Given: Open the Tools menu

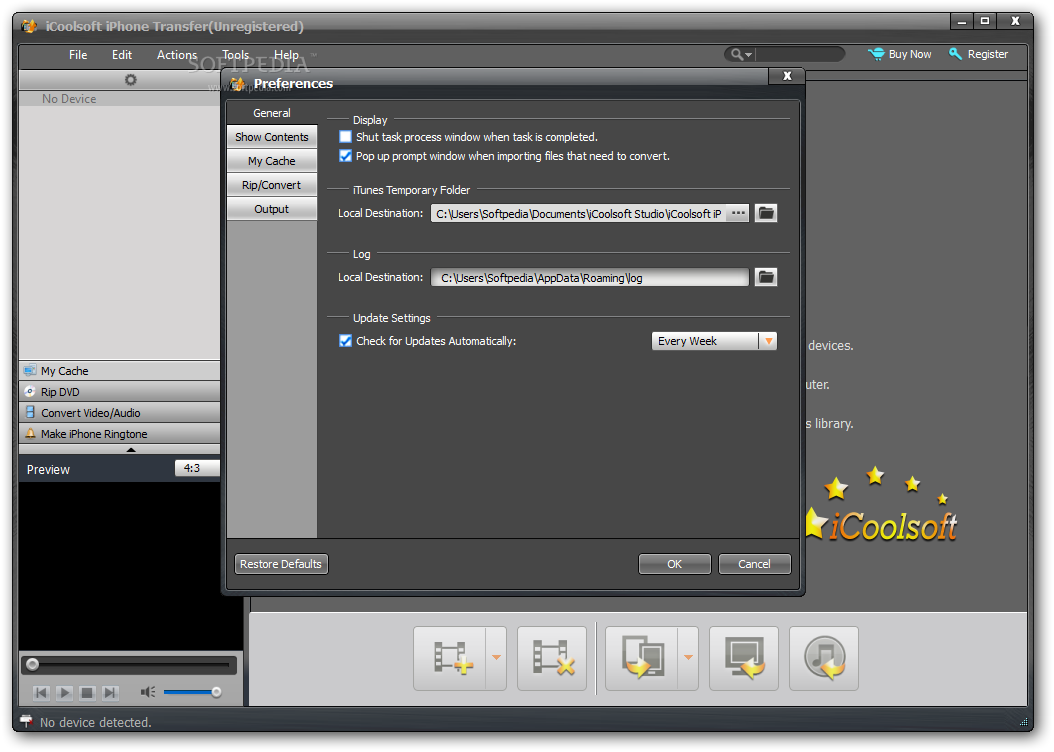Looking at the screenshot, I should coord(235,54).
